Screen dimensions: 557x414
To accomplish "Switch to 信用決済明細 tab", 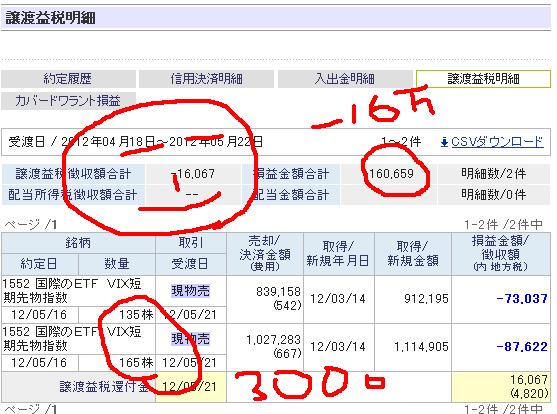I will (206, 79).
